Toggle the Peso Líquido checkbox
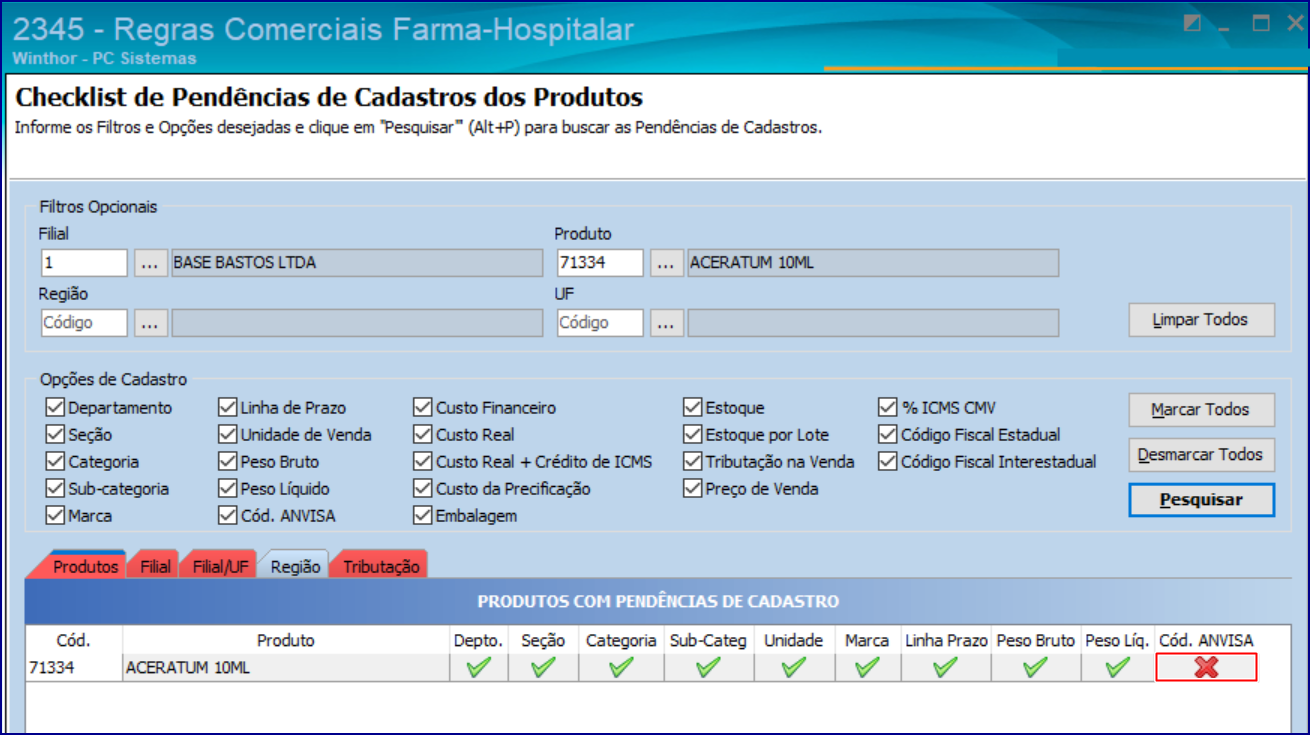The image size is (1310, 735). 228,489
